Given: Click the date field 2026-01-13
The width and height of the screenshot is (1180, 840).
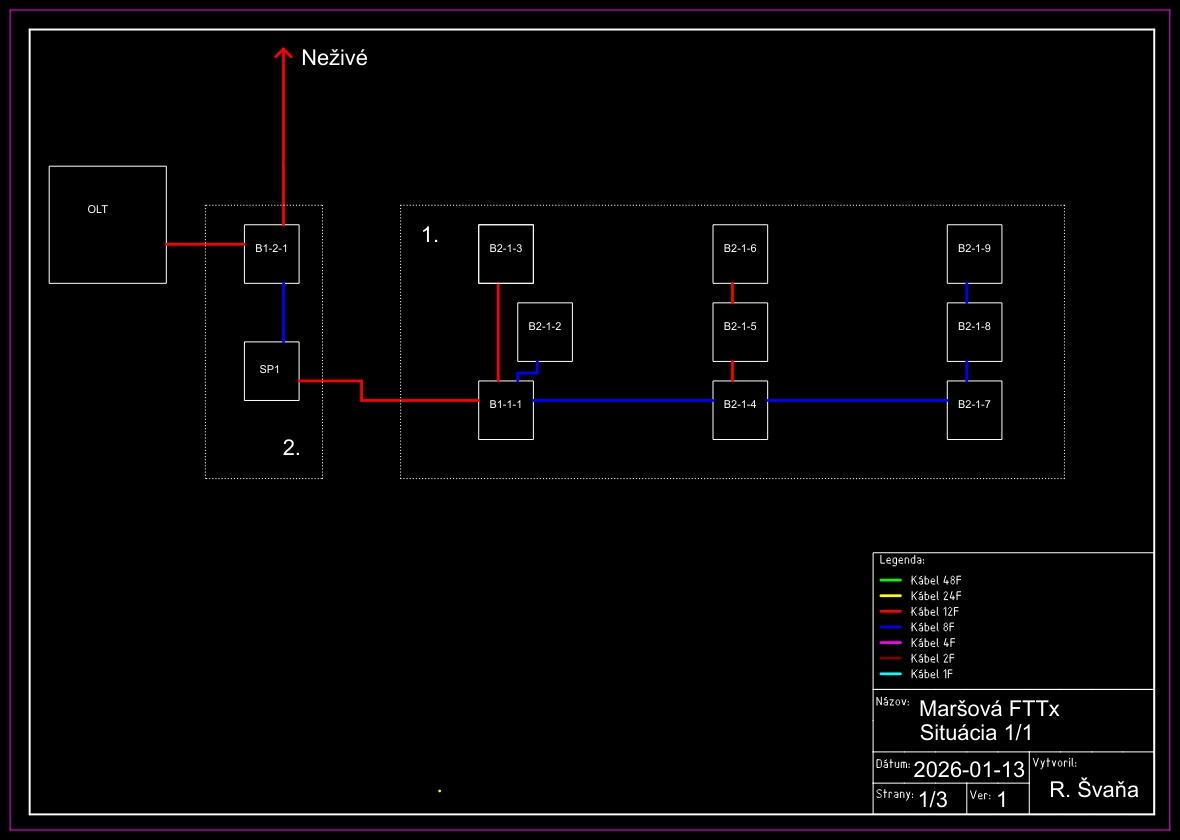Looking at the screenshot, I should (x=969, y=769).
